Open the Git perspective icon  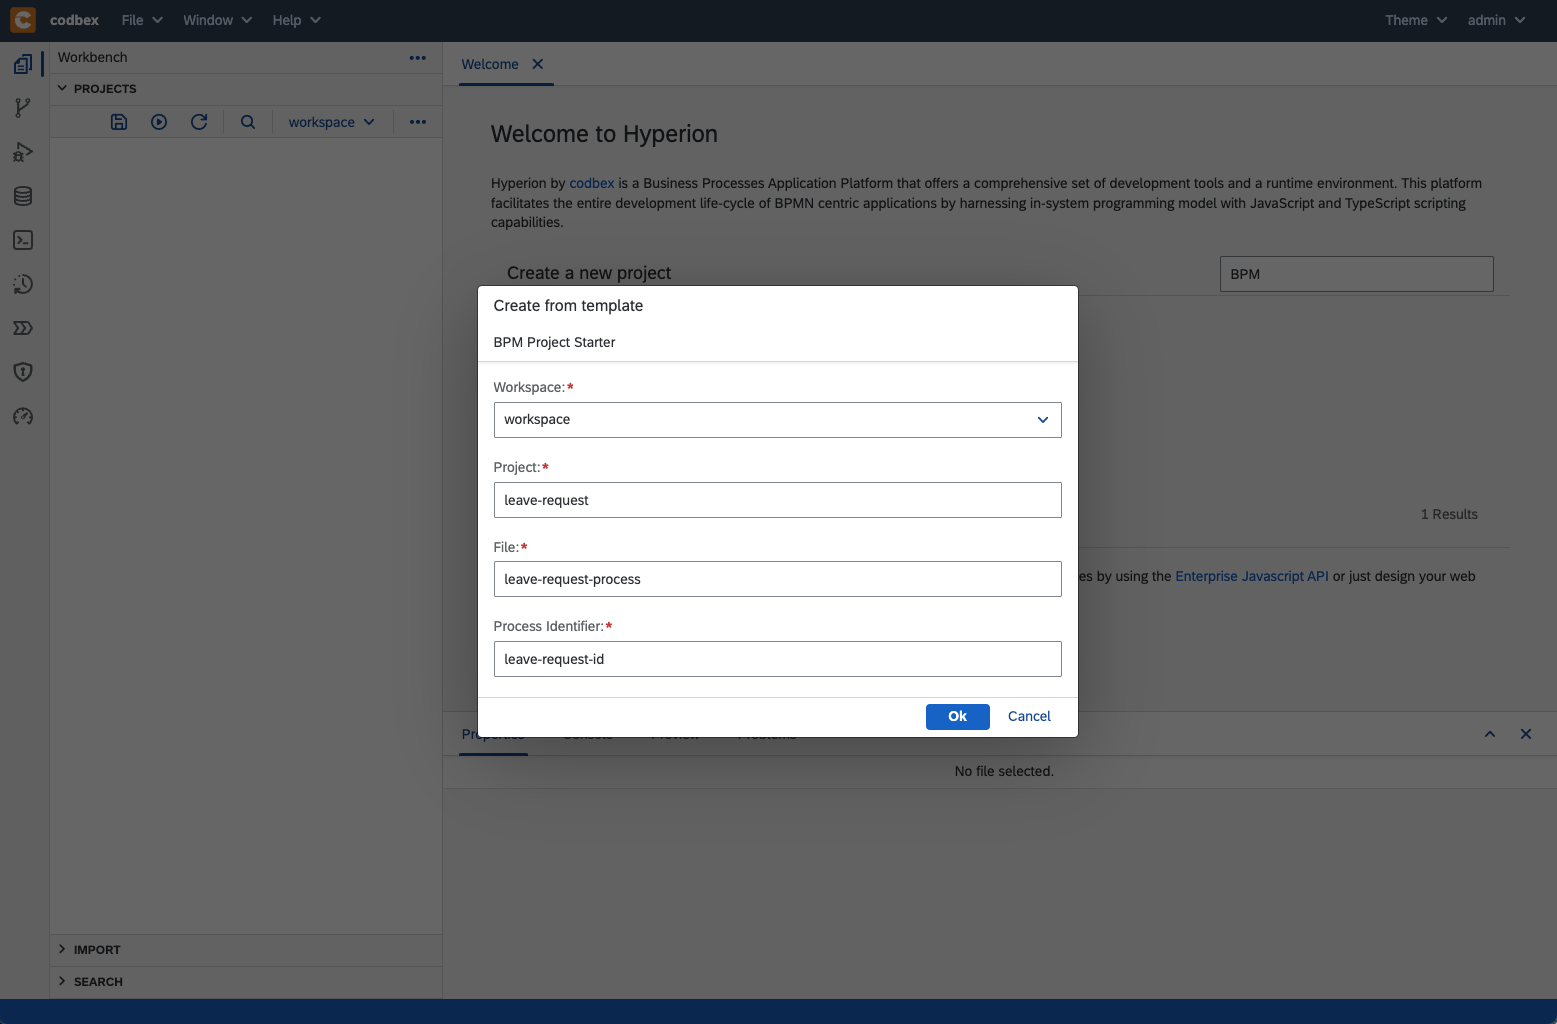(x=23, y=108)
